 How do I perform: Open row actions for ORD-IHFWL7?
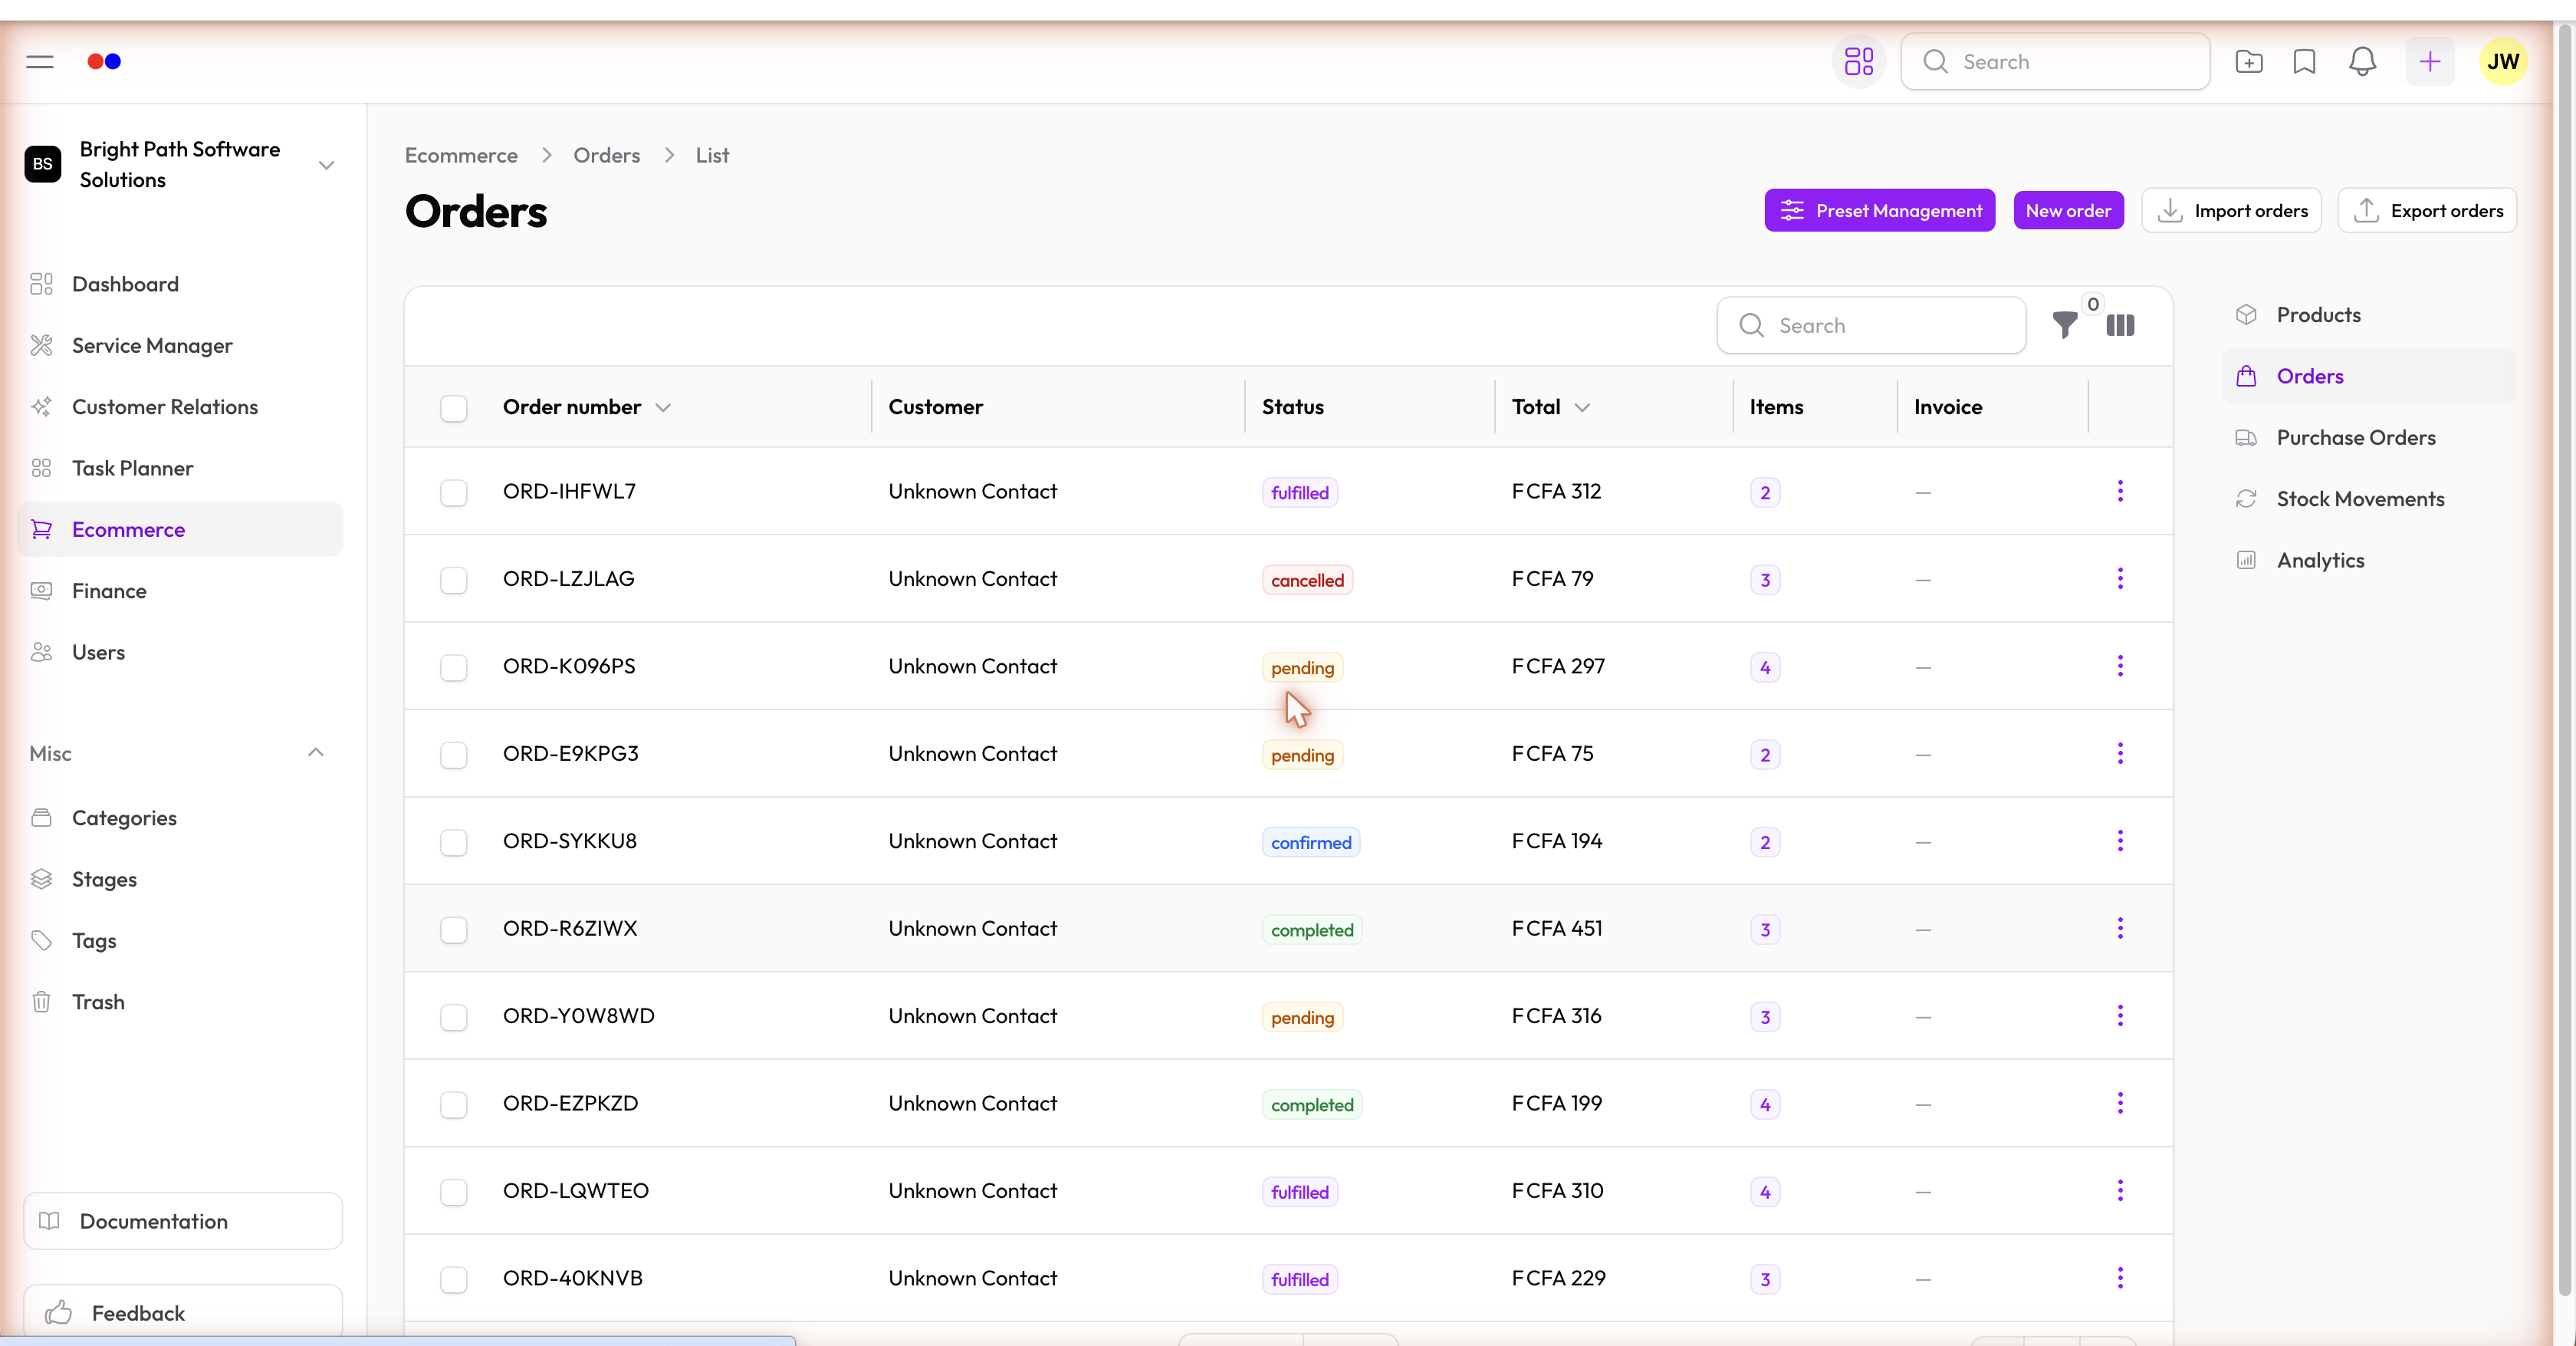(x=2119, y=491)
